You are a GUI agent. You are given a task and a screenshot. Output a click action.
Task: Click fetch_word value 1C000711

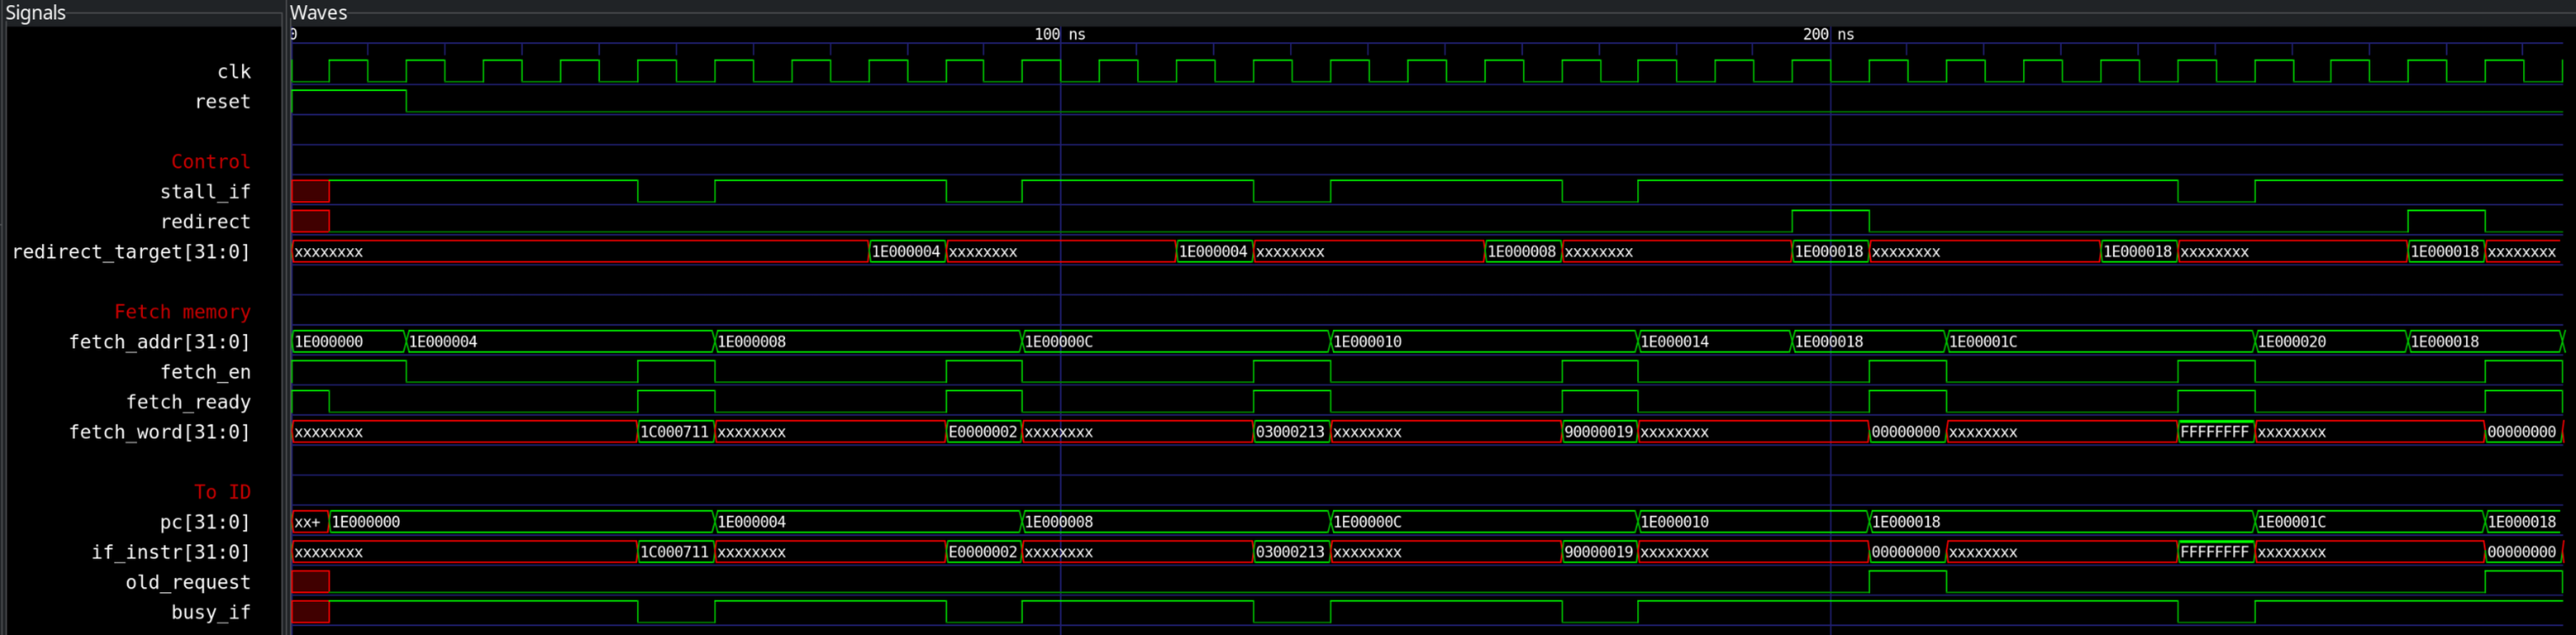[675, 431]
